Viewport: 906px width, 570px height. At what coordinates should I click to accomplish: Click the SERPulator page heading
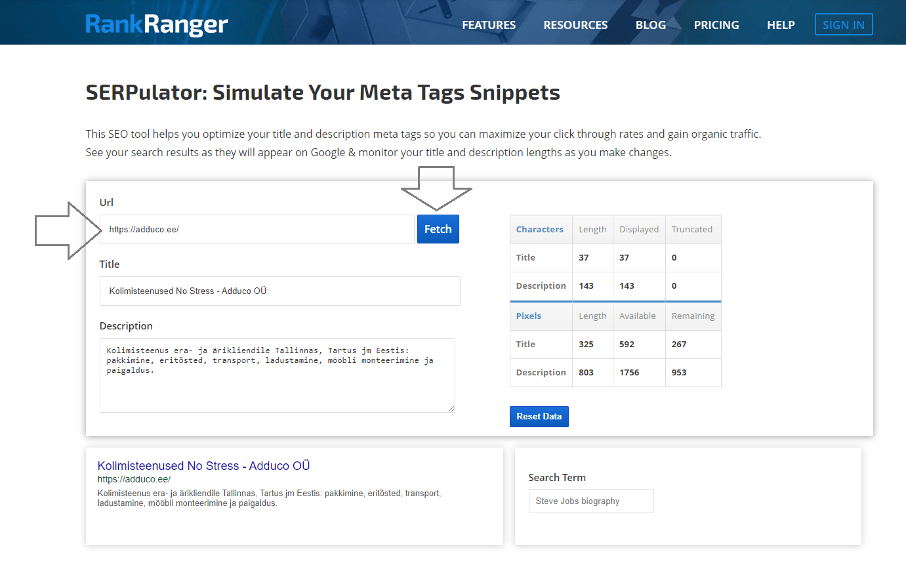point(323,92)
